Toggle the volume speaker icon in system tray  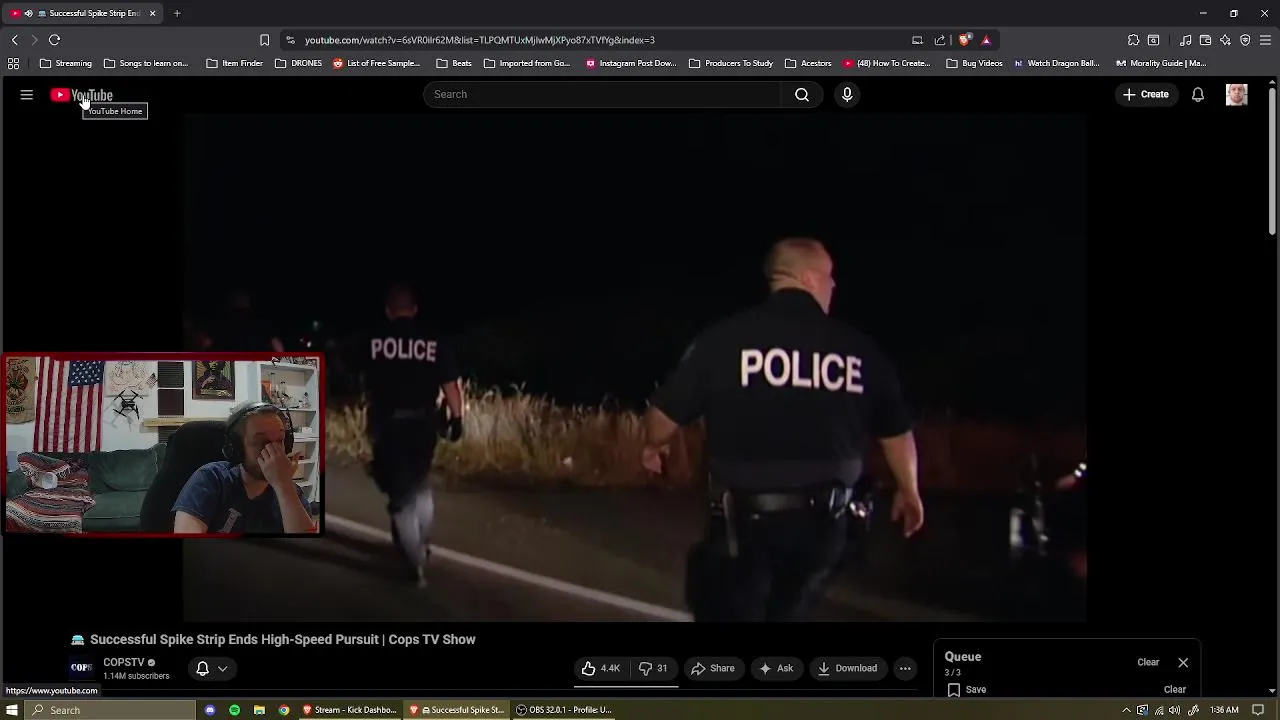click(1175, 710)
